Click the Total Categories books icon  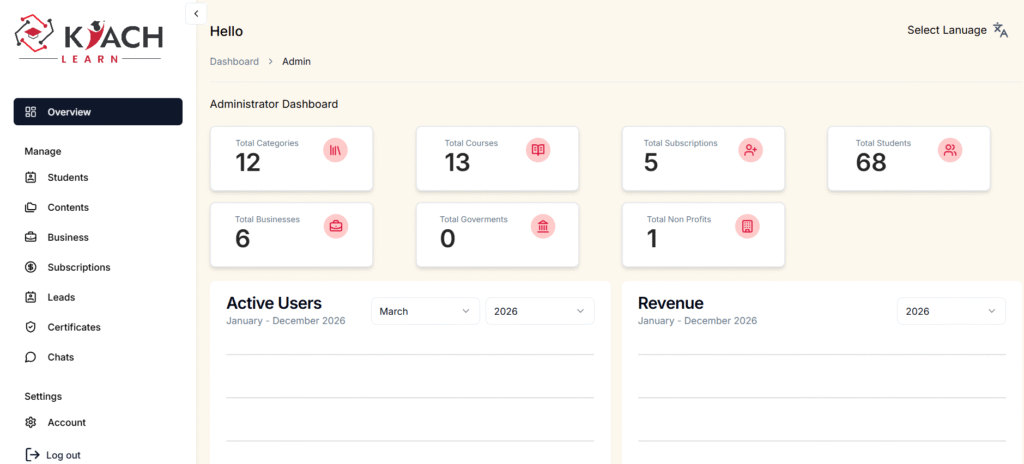click(x=336, y=150)
